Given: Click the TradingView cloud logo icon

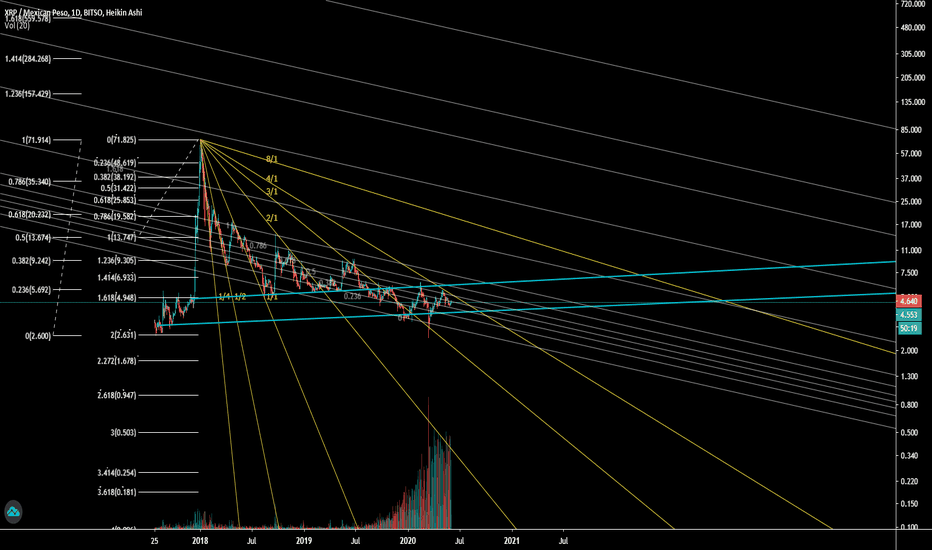Looking at the screenshot, I should [x=13, y=512].
